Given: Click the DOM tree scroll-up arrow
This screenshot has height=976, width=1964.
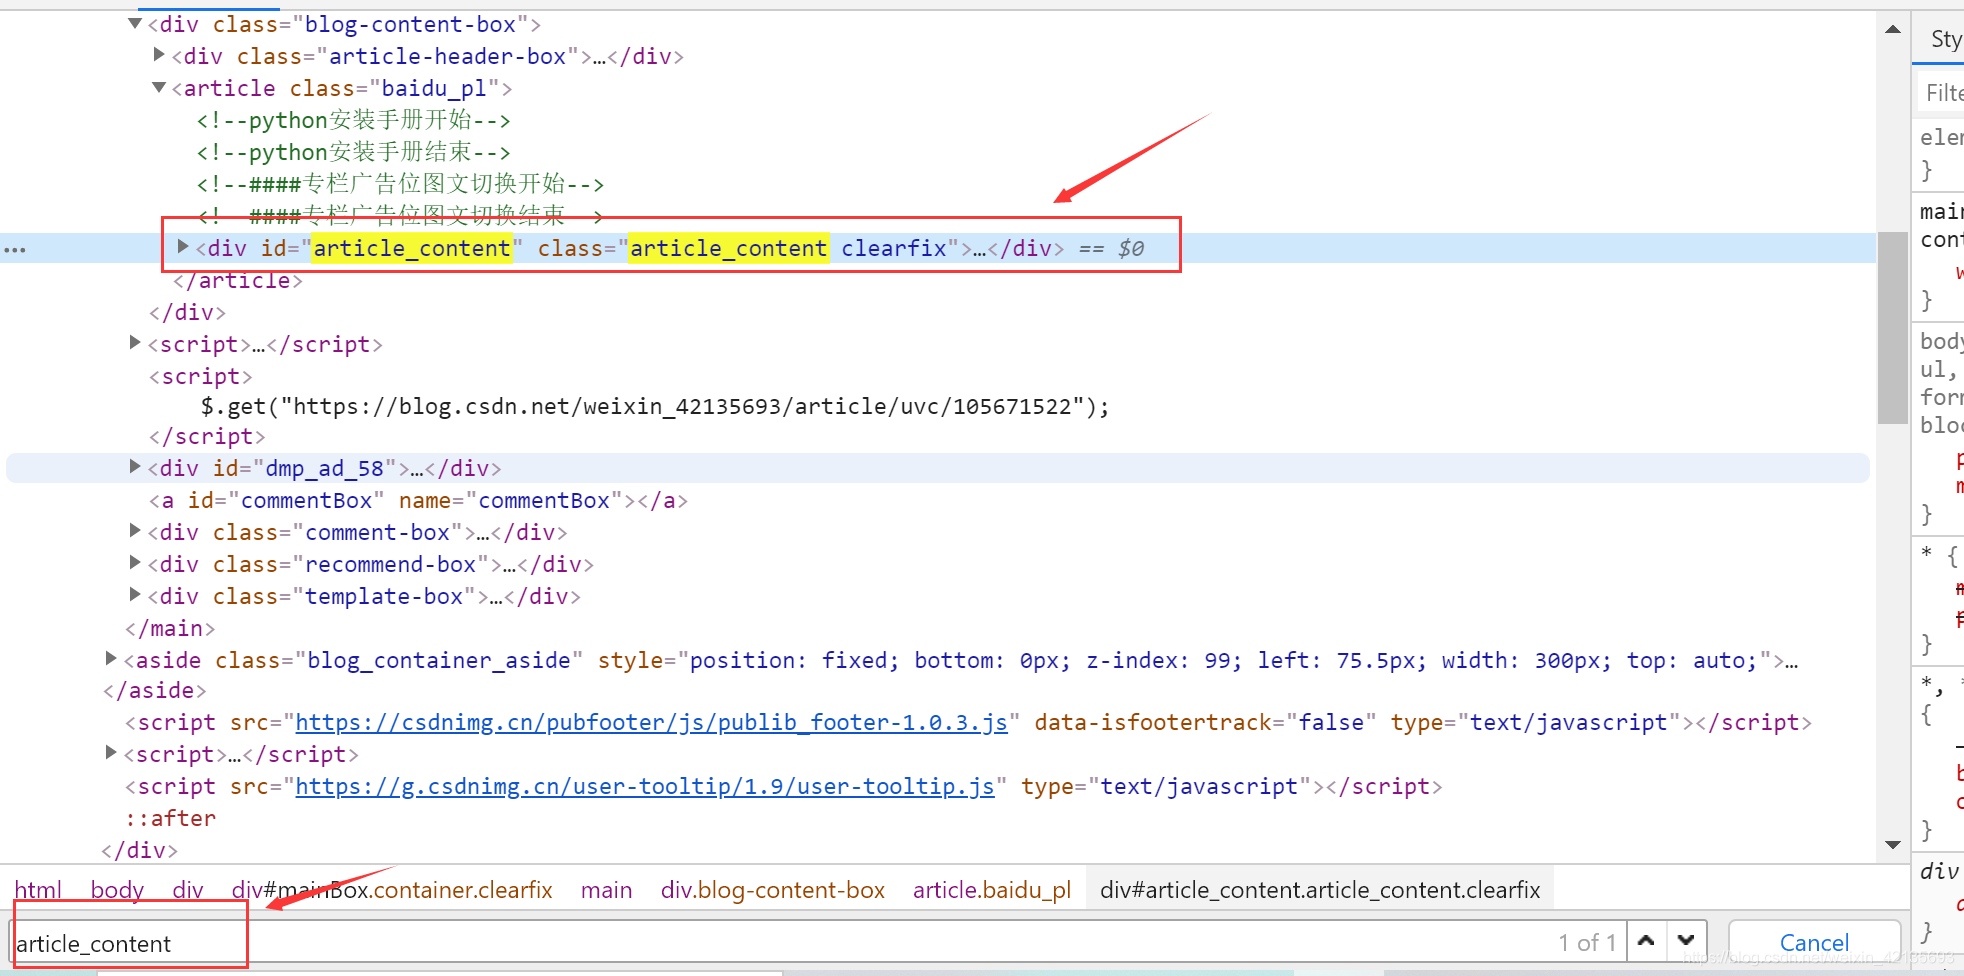Looking at the screenshot, I should pyautogui.click(x=1892, y=29).
